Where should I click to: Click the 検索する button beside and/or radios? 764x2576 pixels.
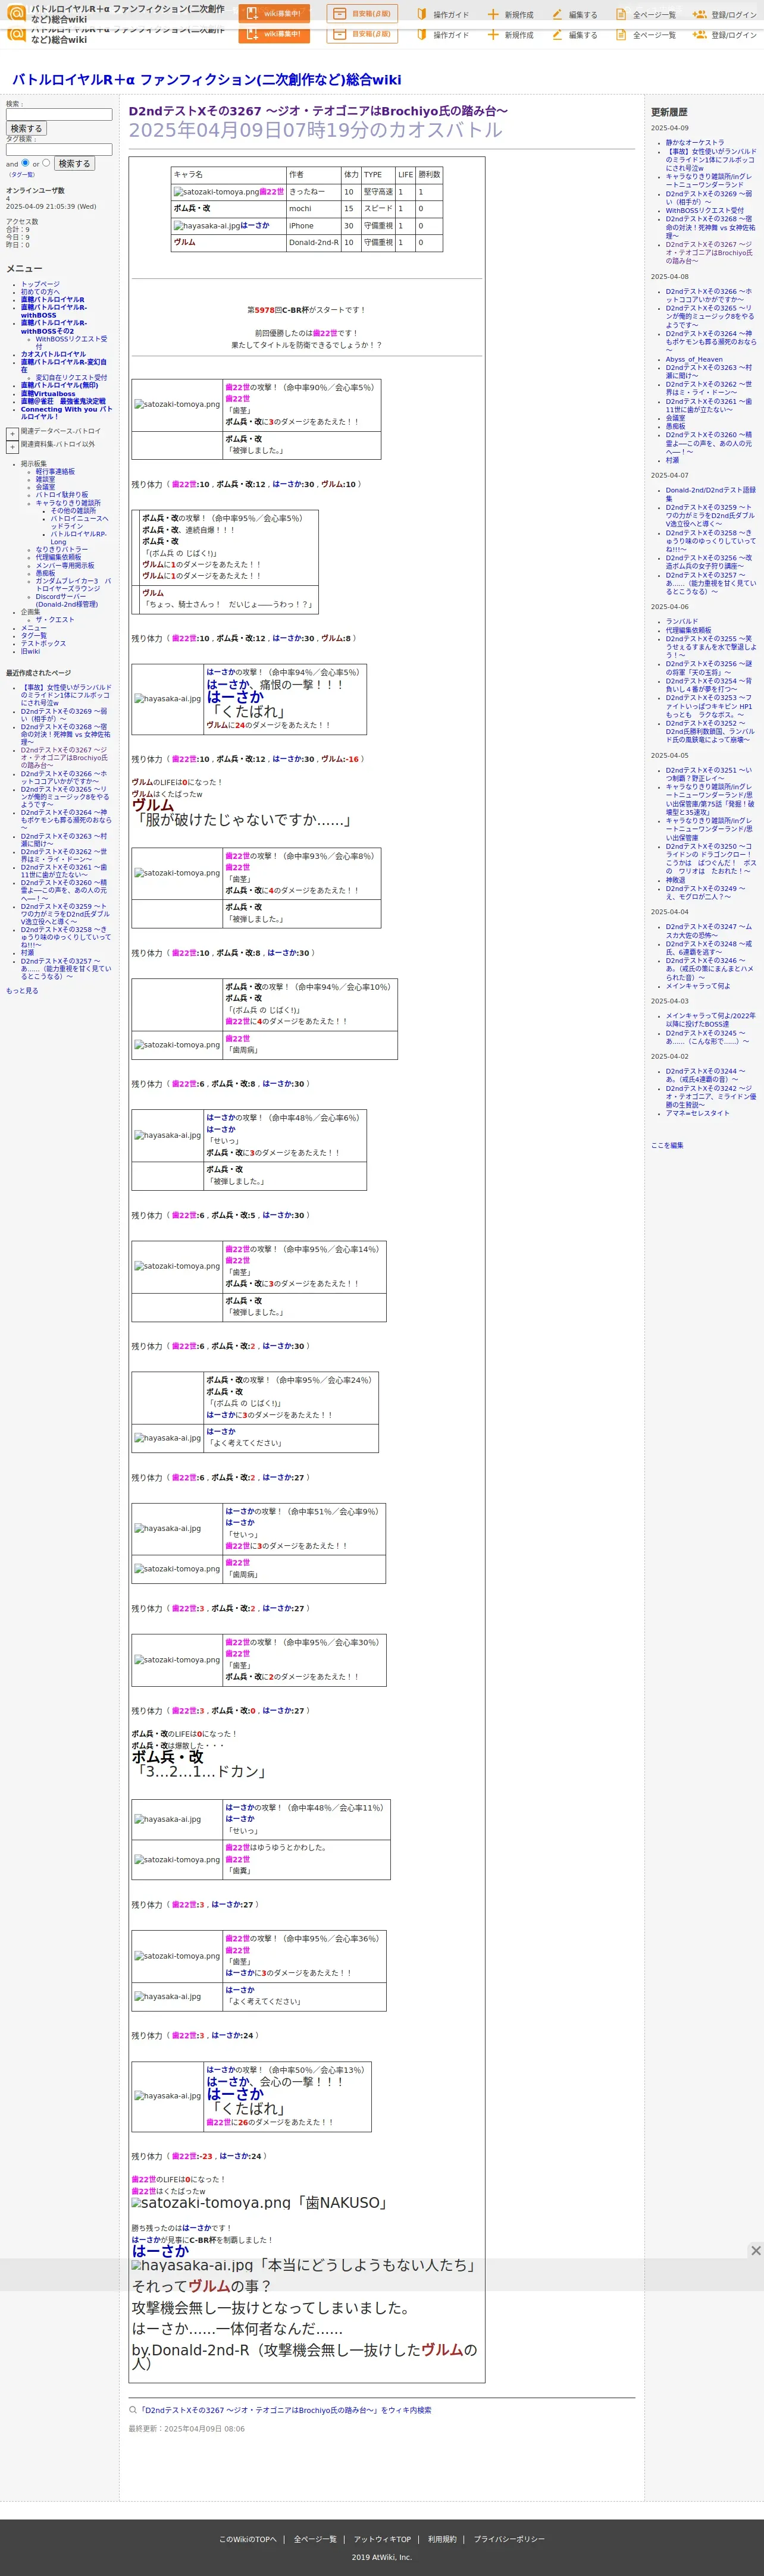[74, 163]
